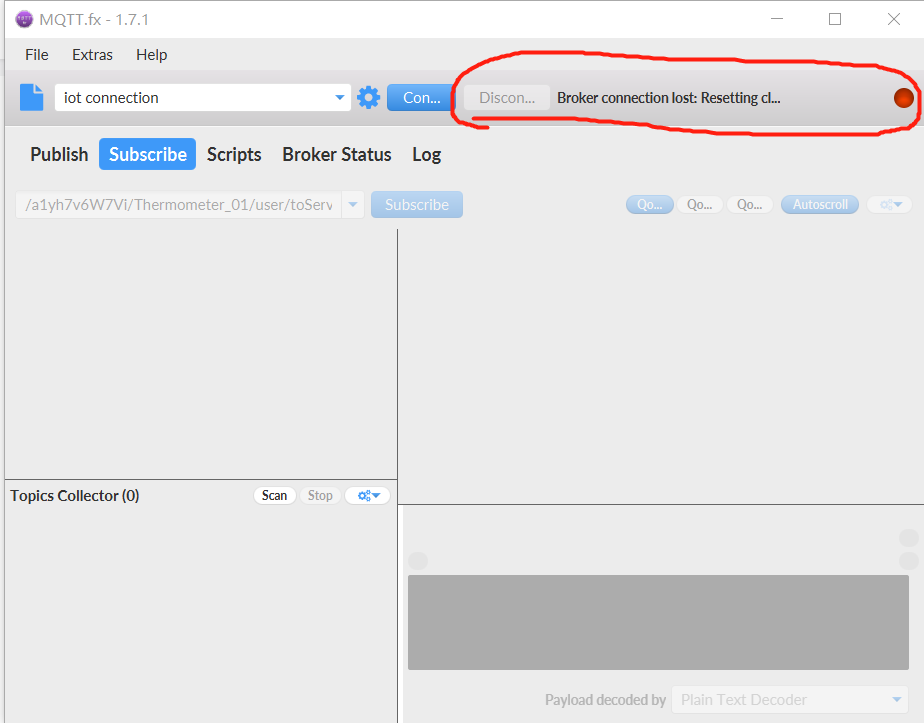Select the middle QoS 1 toggle

coord(699,204)
